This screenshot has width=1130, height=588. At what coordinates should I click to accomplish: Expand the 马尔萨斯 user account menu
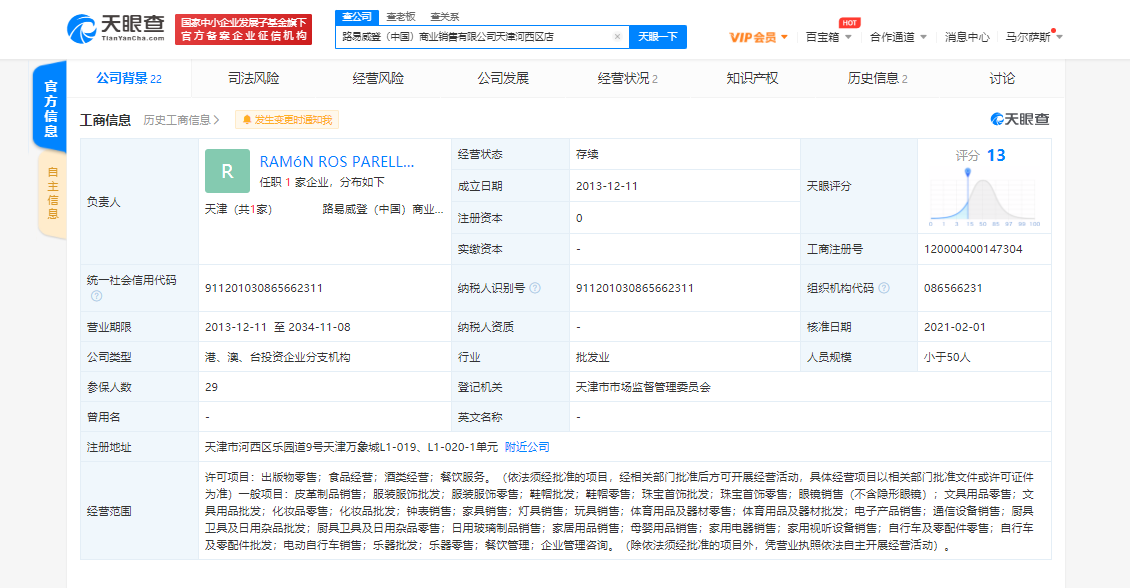(x=1034, y=37)
